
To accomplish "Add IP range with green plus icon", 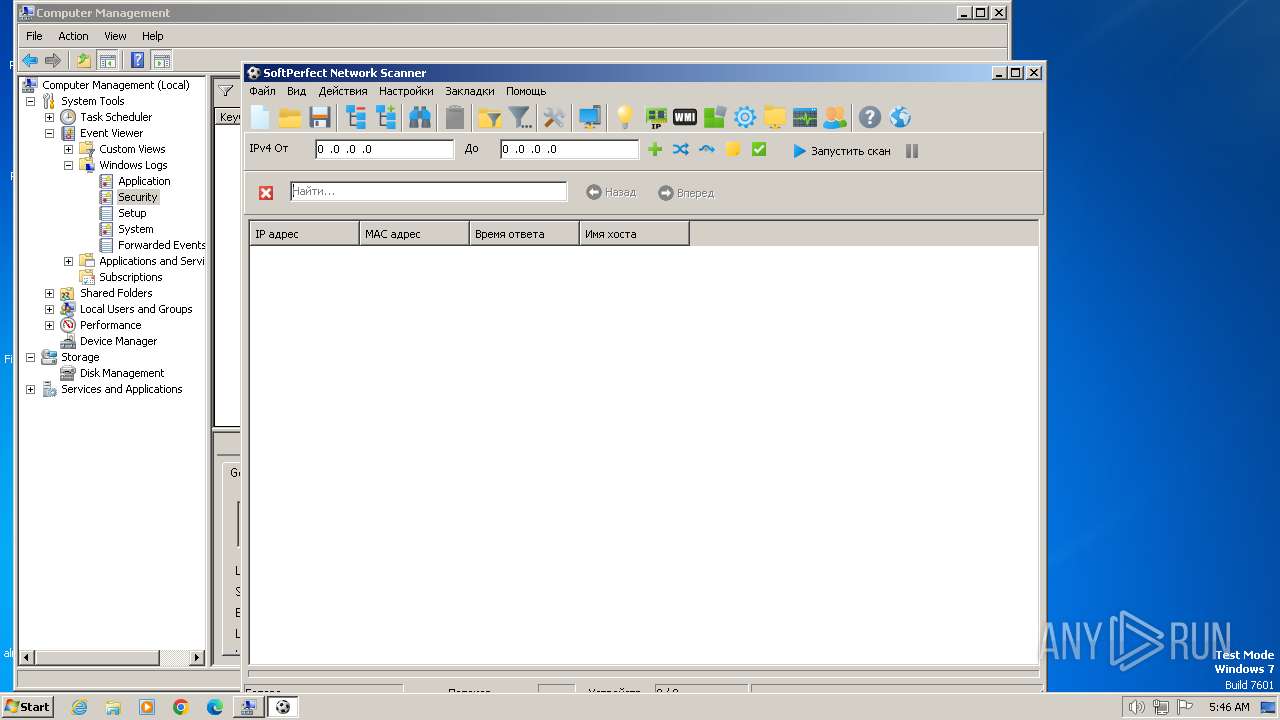I will point(655,150).
